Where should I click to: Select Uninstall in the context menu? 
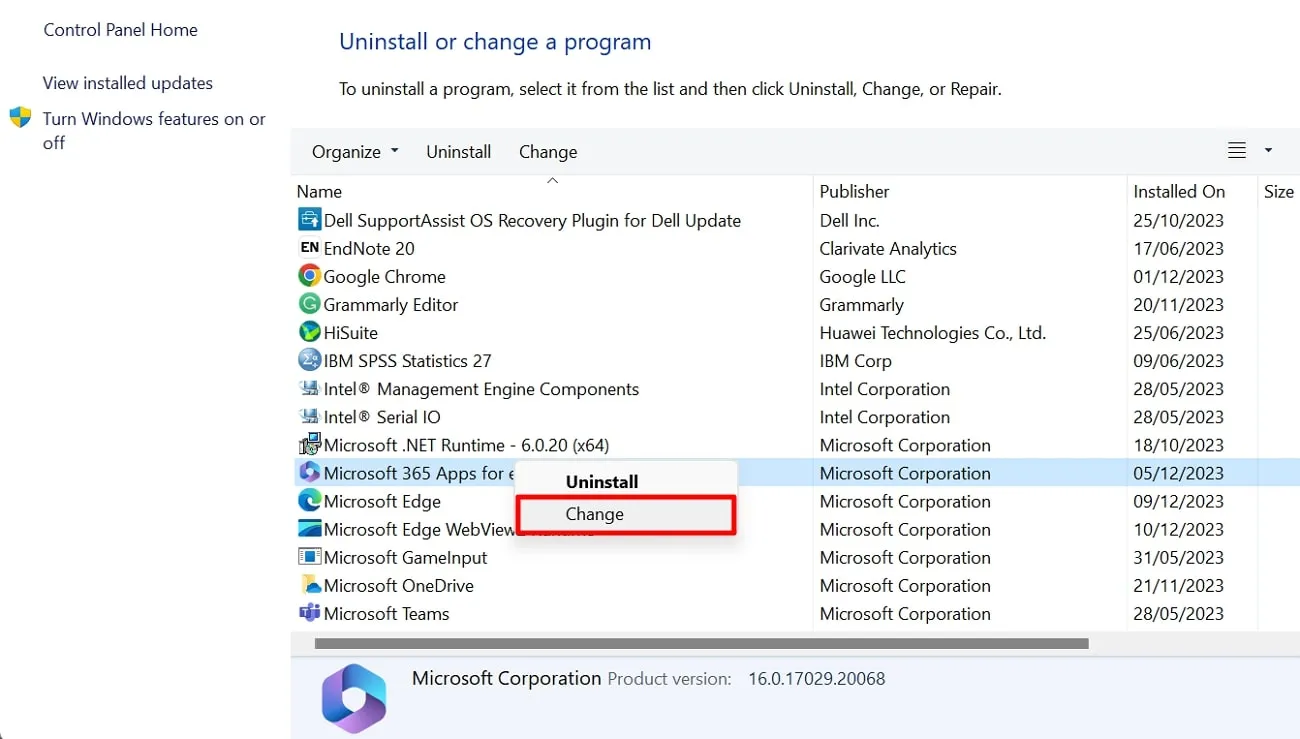[x=601, y=481]
